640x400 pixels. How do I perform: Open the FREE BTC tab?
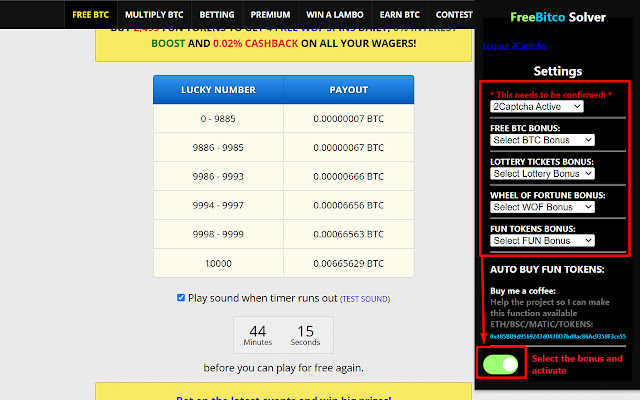91,15
